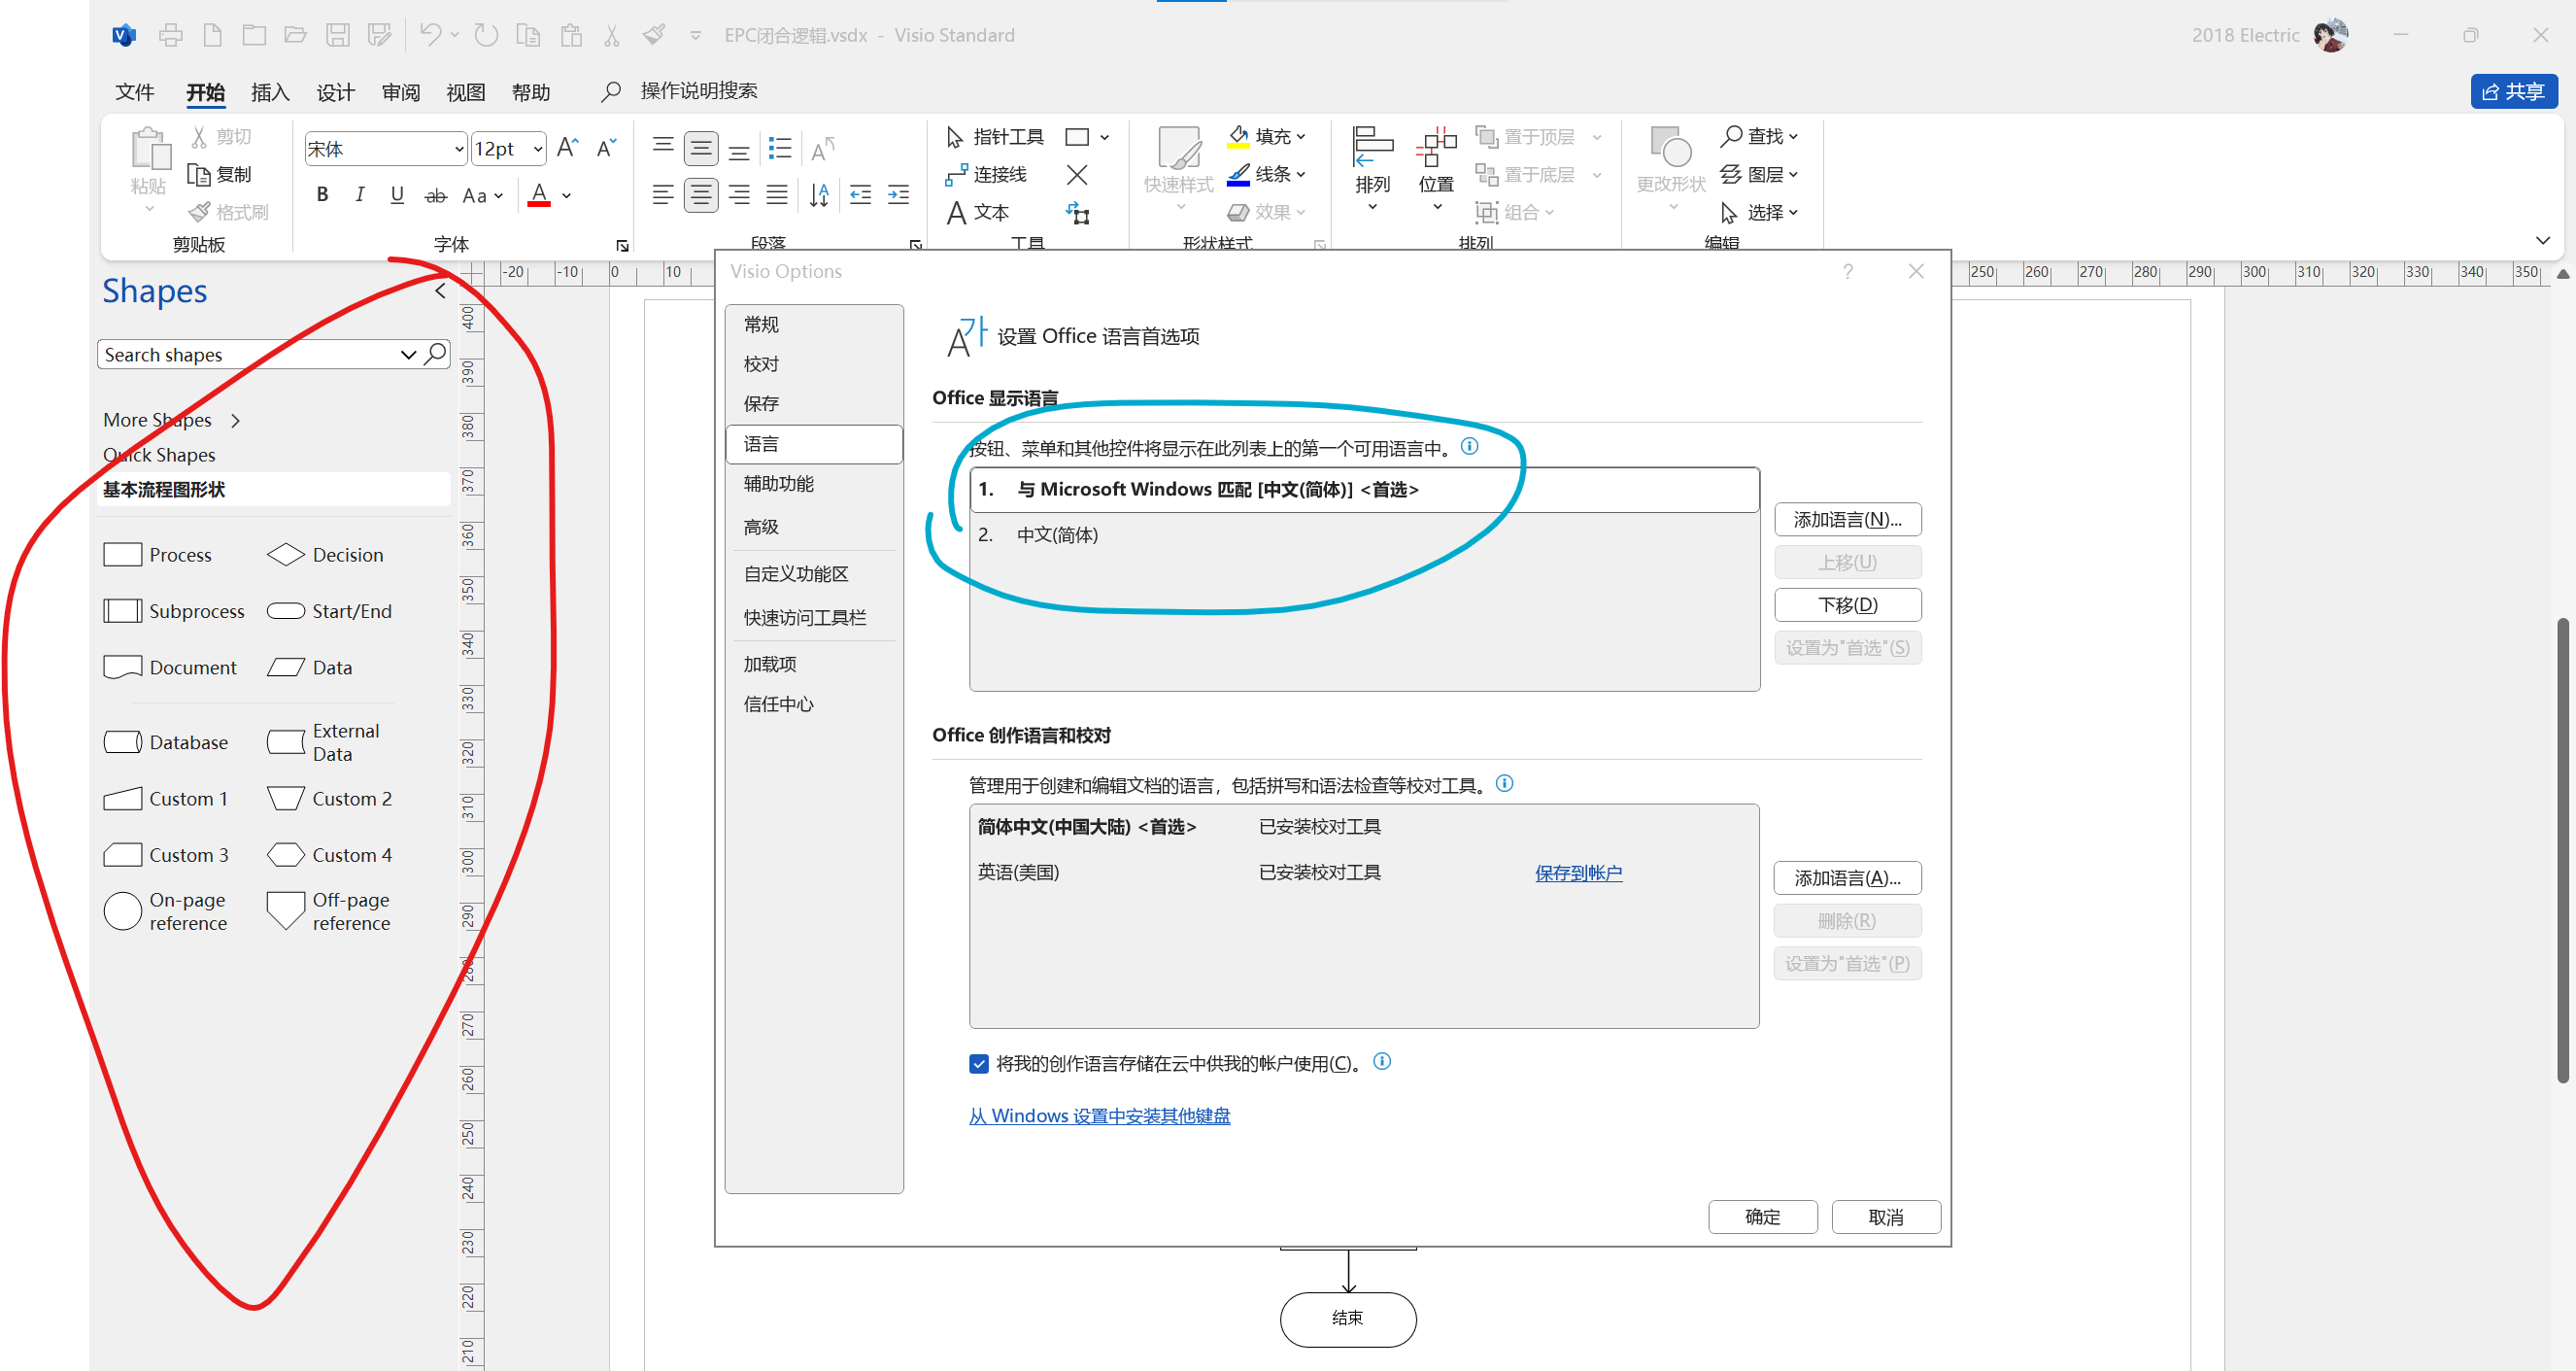Click the decrease indent icon
Viewport: 2576px width, 1371px height.
[x=860, y=195]
